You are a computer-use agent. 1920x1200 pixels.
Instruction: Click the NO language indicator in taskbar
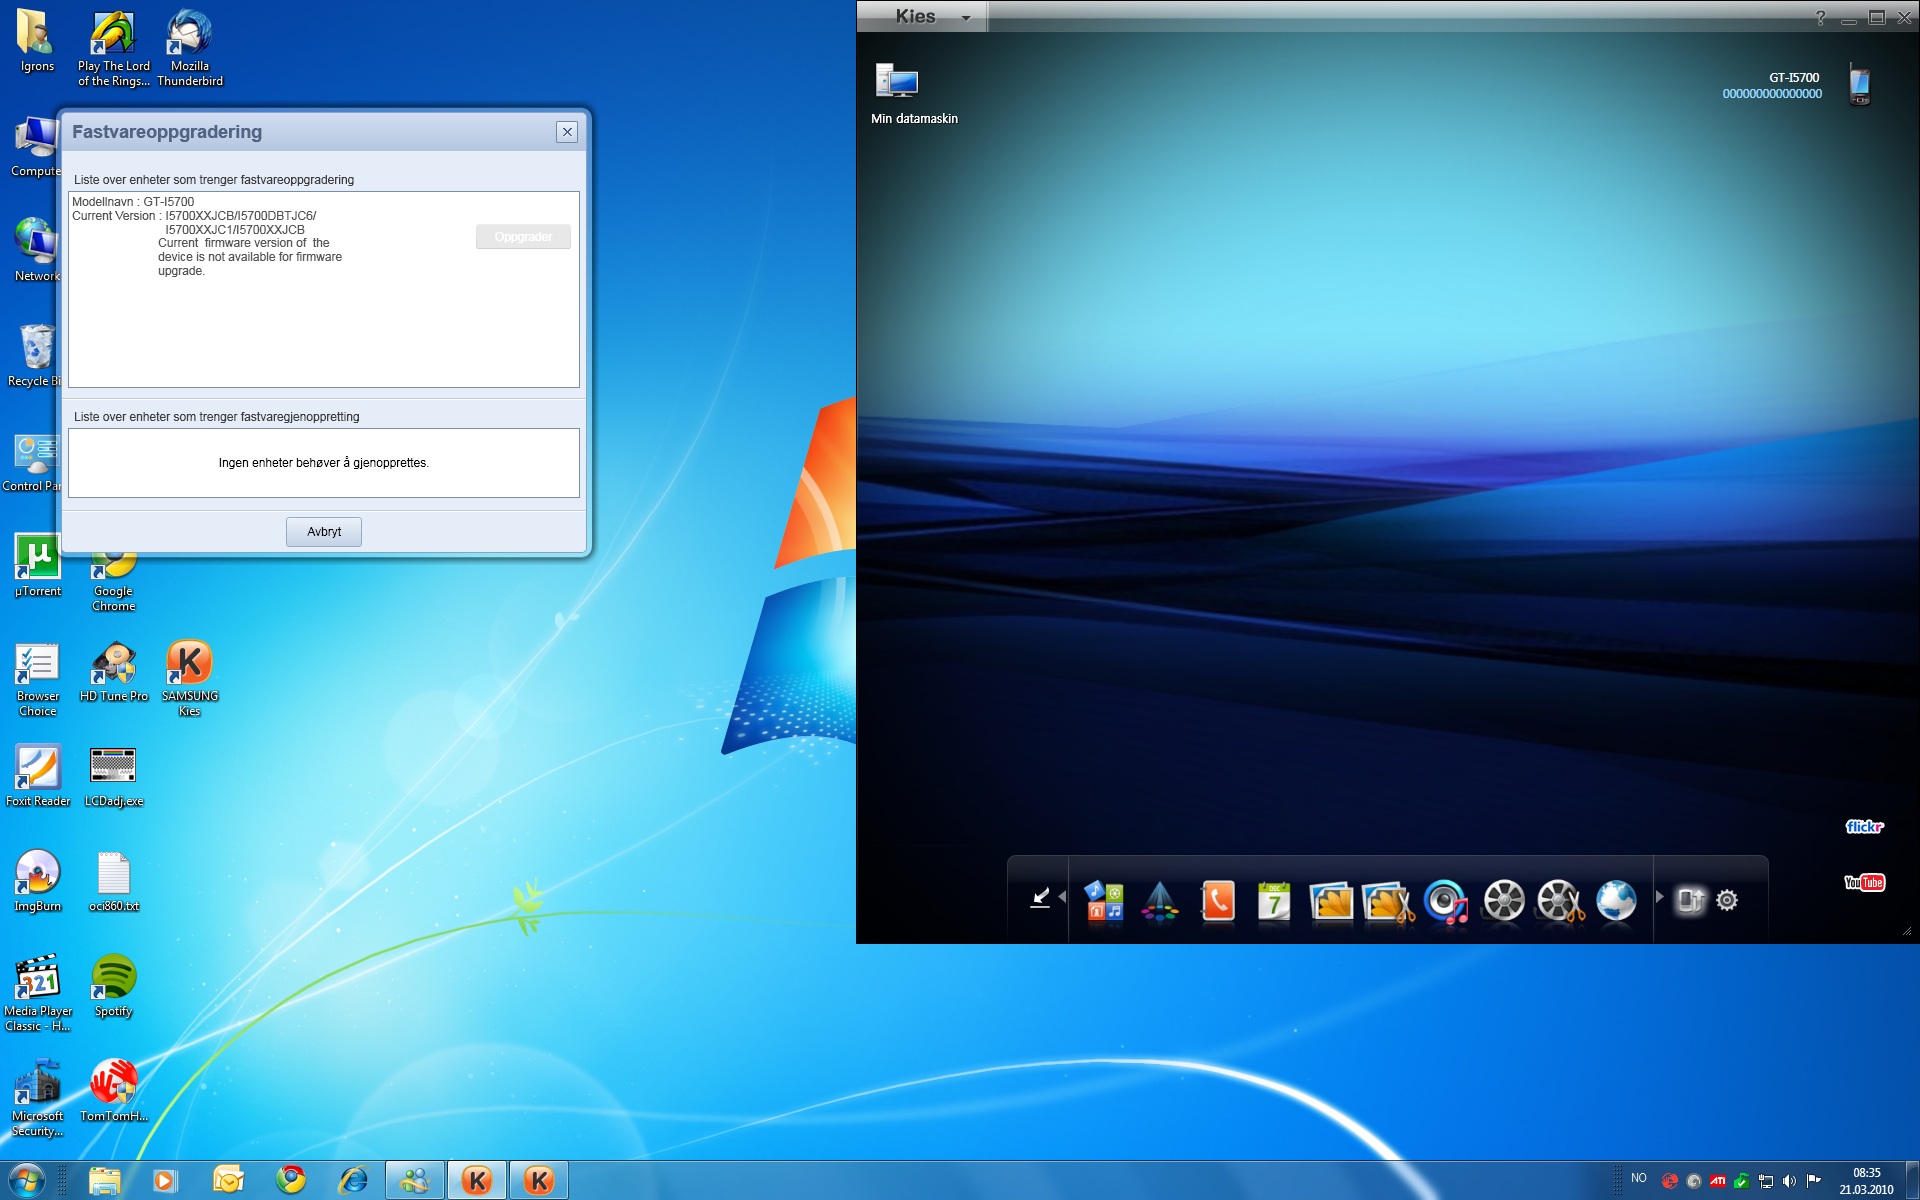point(1639,1178)
